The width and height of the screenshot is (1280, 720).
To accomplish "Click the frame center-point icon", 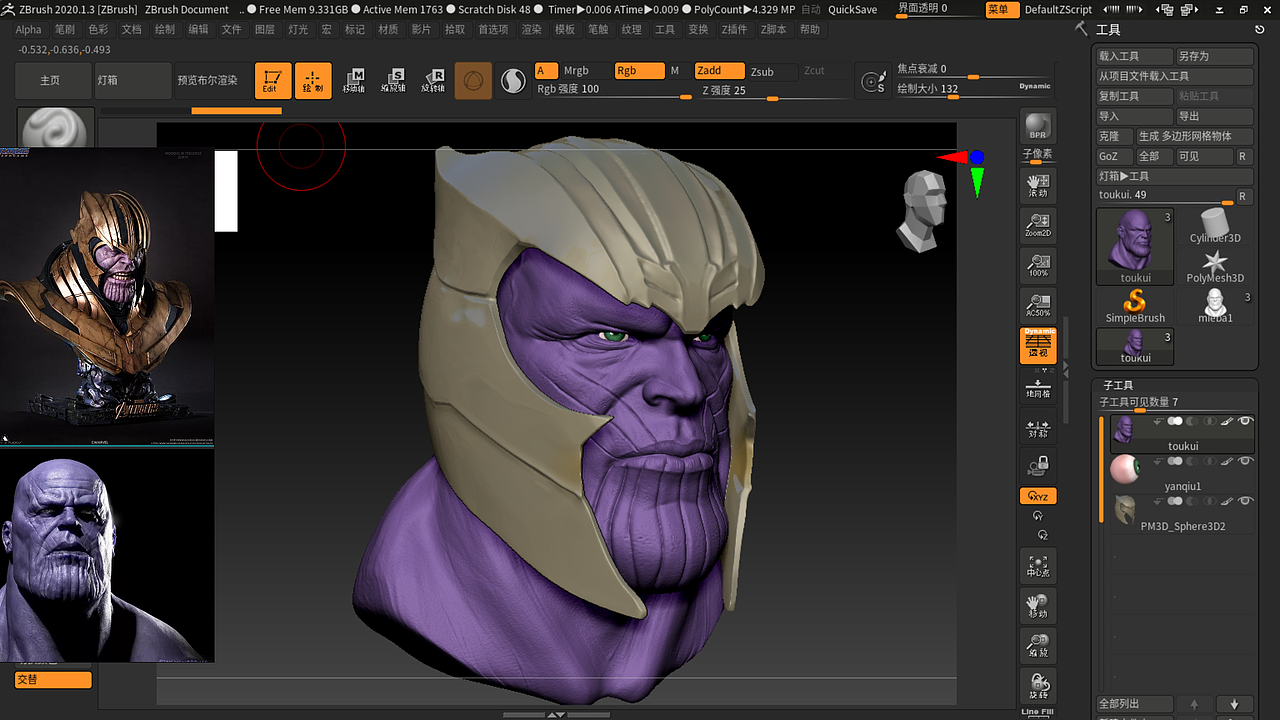I will tap(1038, 566).
